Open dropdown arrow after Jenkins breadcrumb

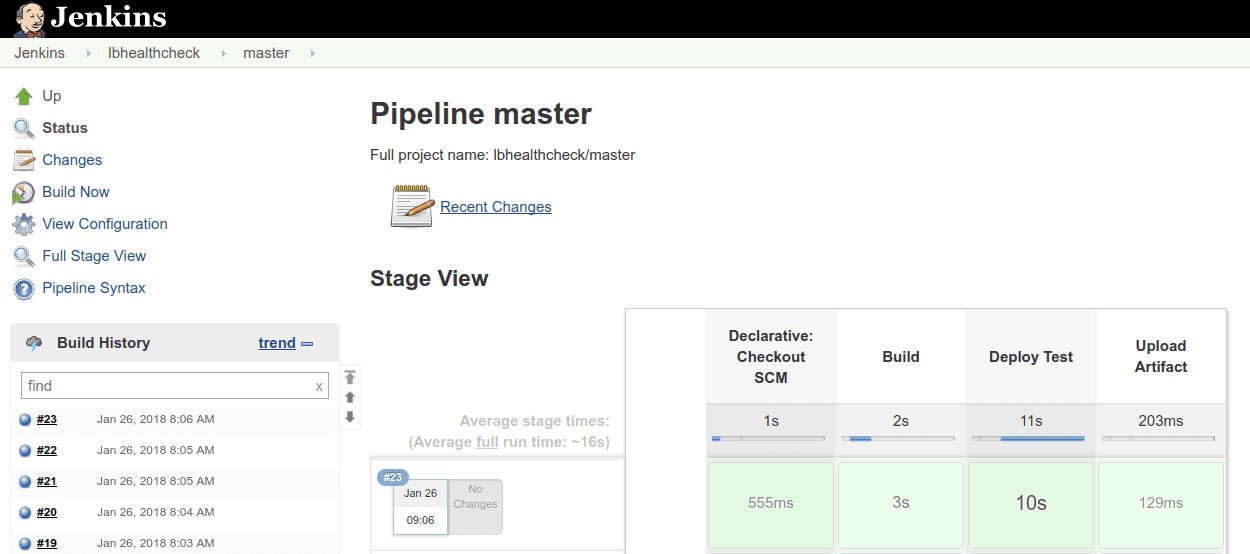(x=87, y=53)
